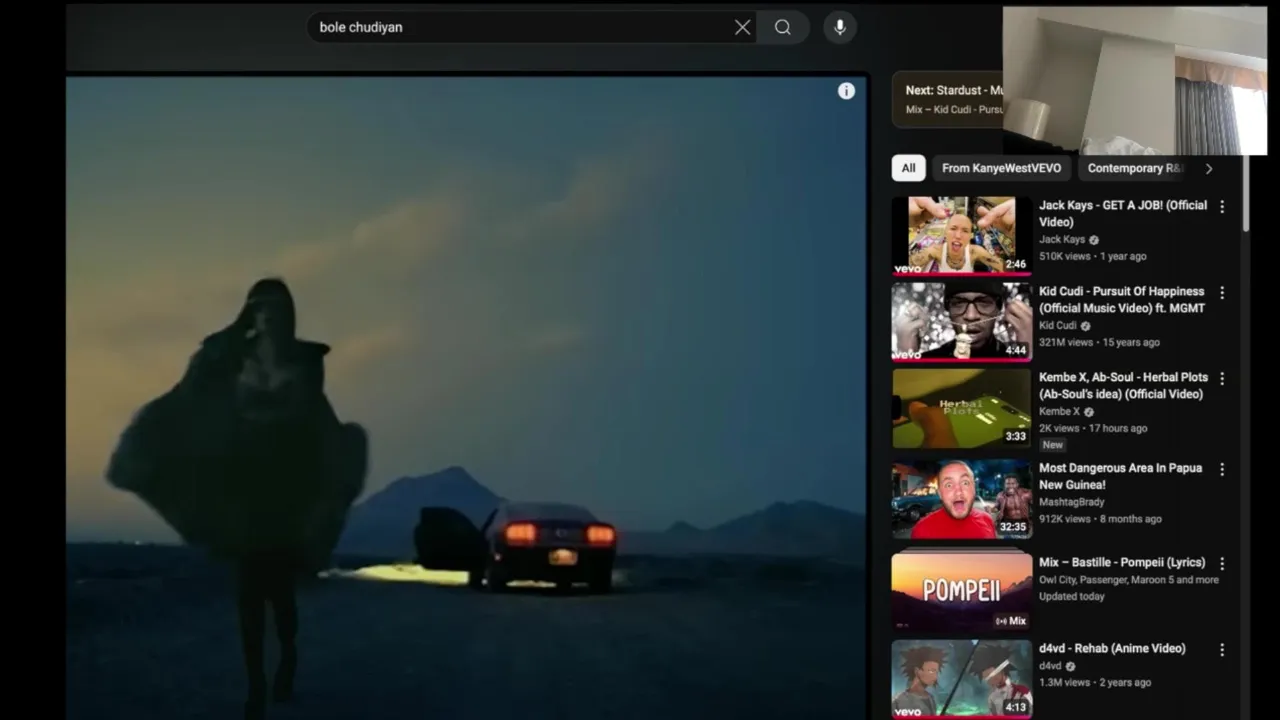This screenshot has height=720, width=1280.
Task: Open Kid Cudi Pursuit Of Happiness thumbnail
Action: click(961, 321)
